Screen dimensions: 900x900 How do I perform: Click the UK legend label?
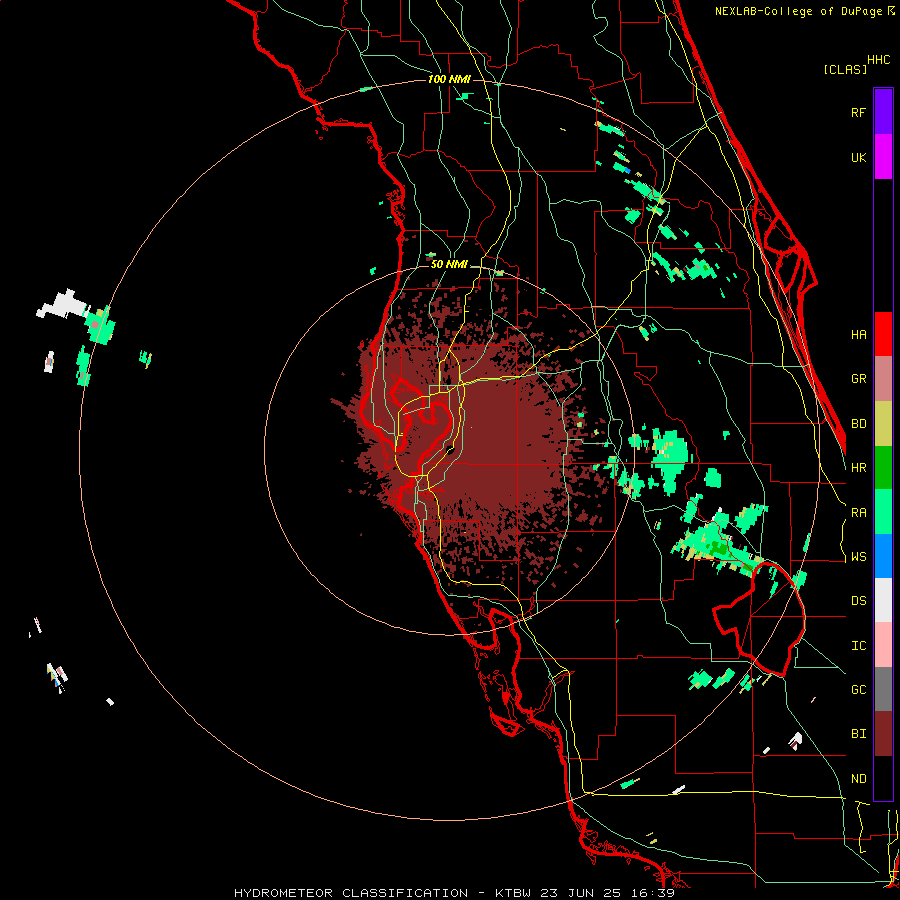tap(859, 157)
